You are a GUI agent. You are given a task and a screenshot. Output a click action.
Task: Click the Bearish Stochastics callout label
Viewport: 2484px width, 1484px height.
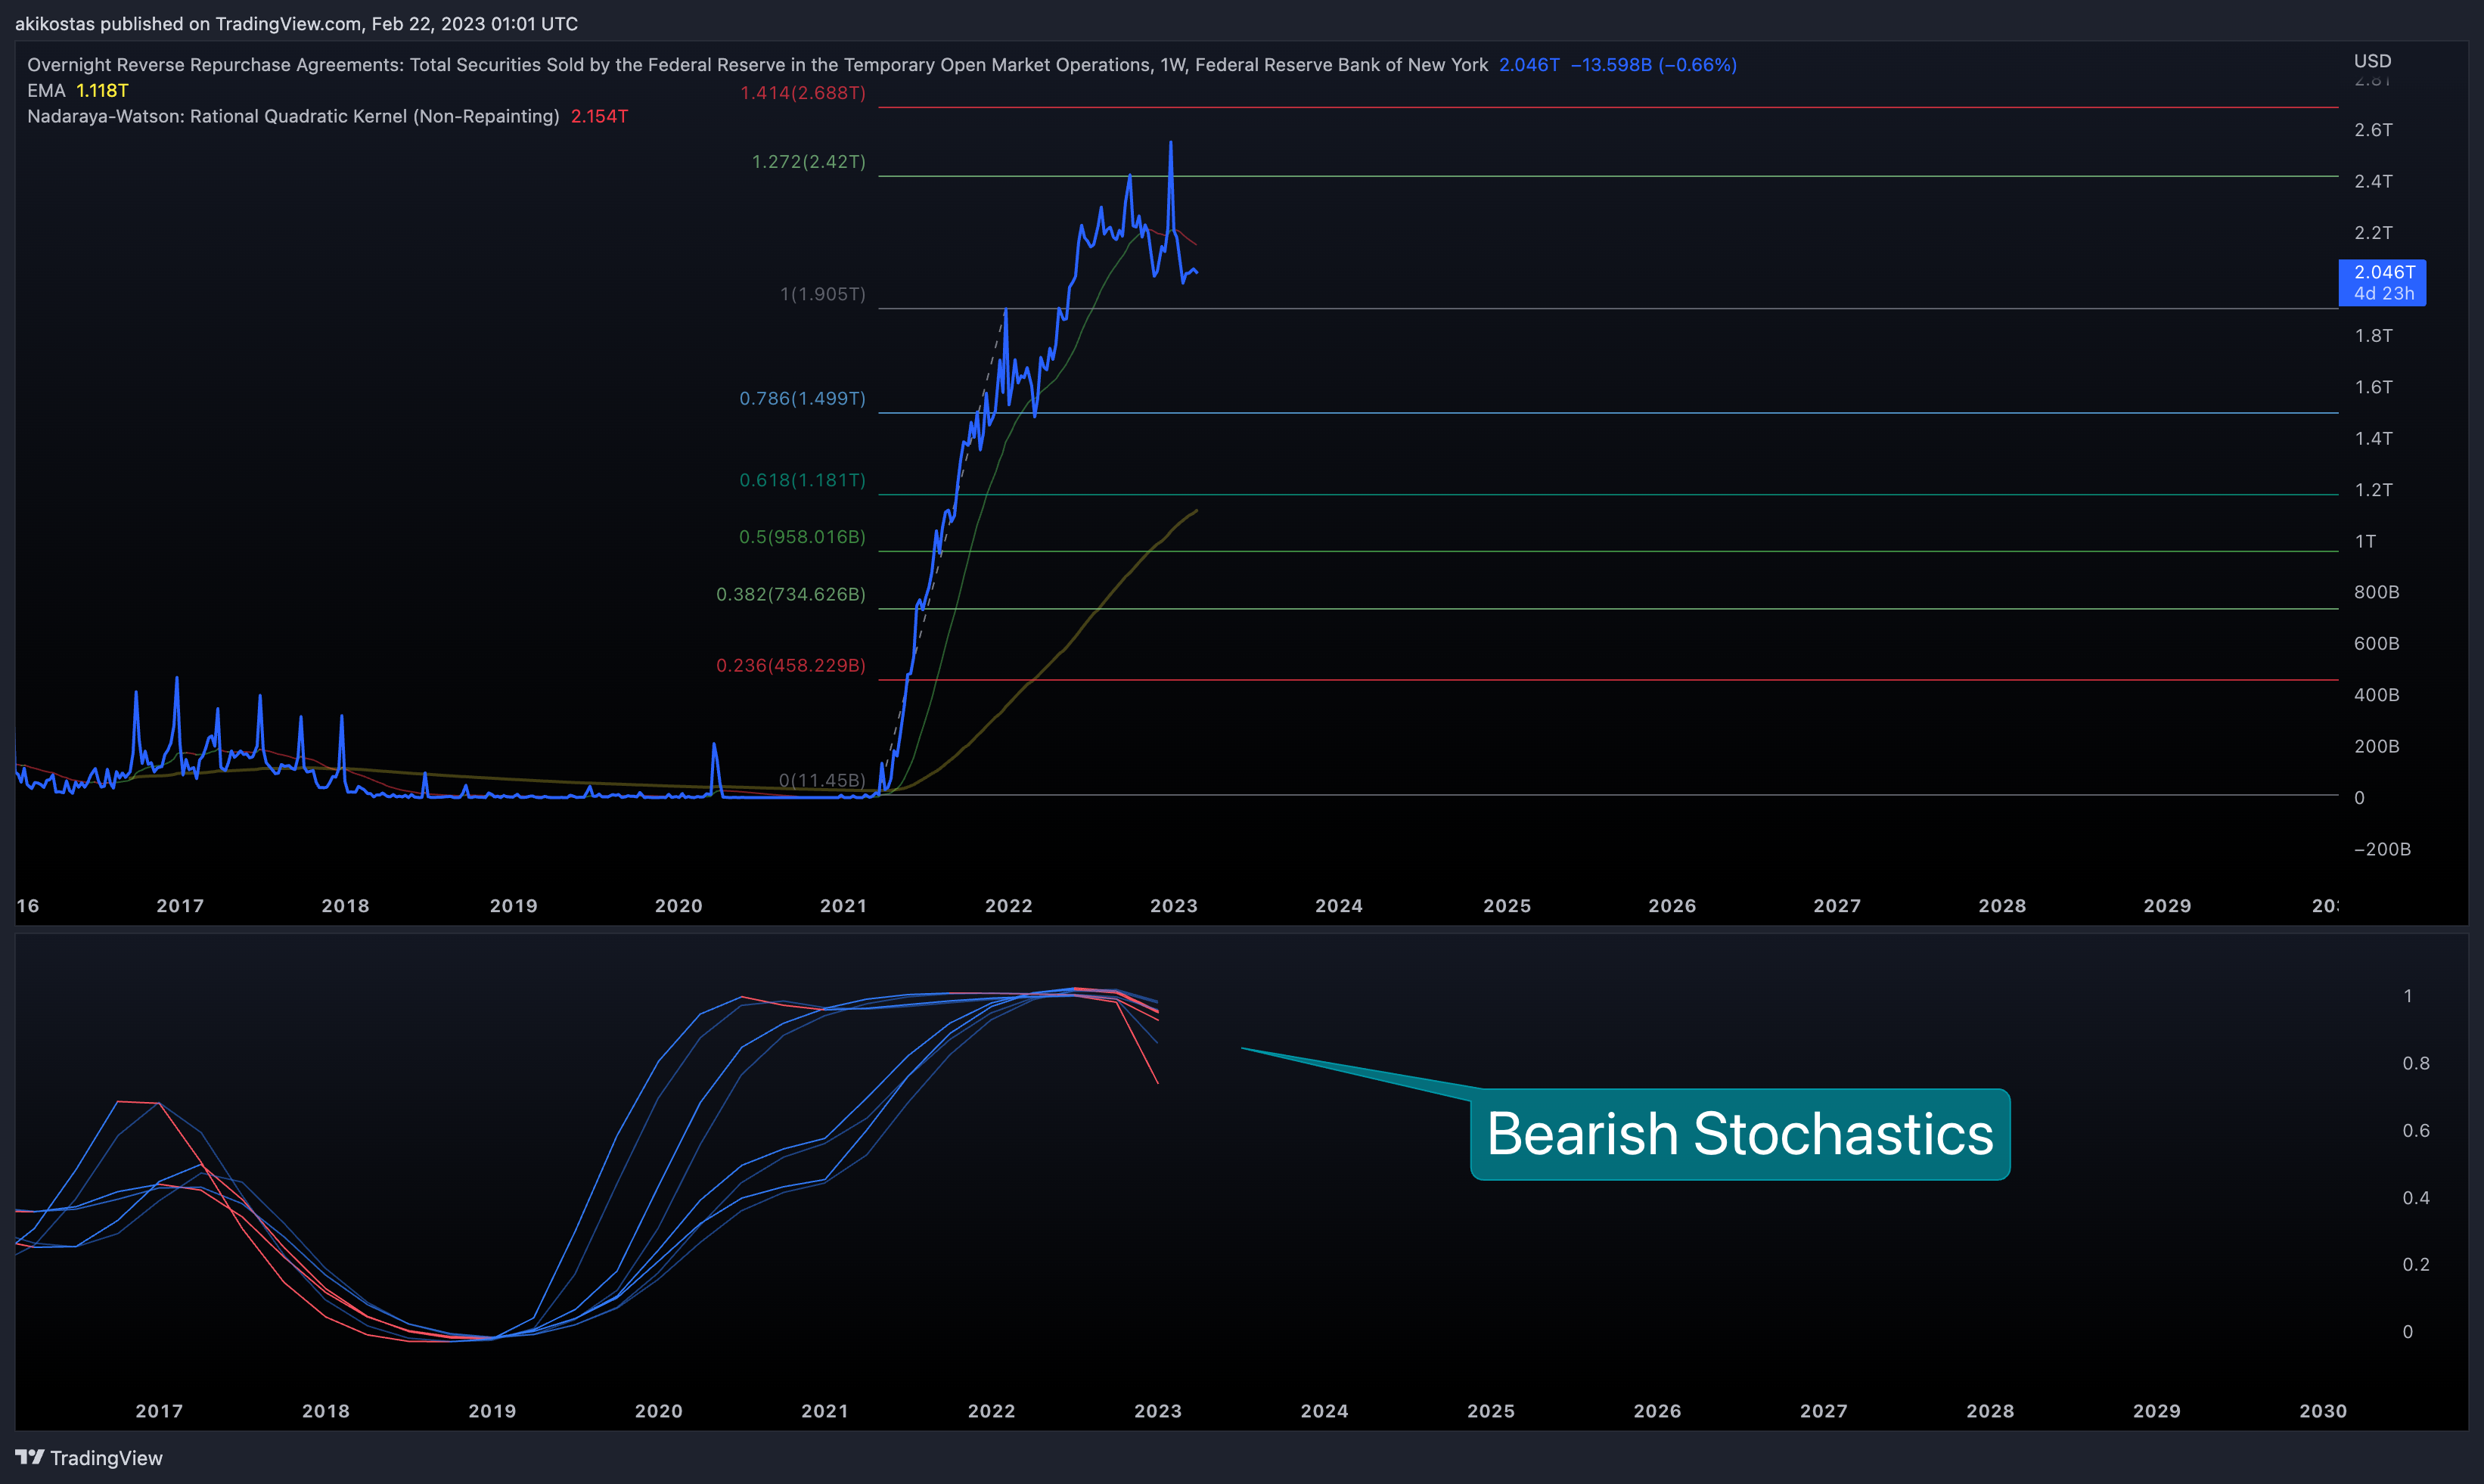point(1740,1134)
